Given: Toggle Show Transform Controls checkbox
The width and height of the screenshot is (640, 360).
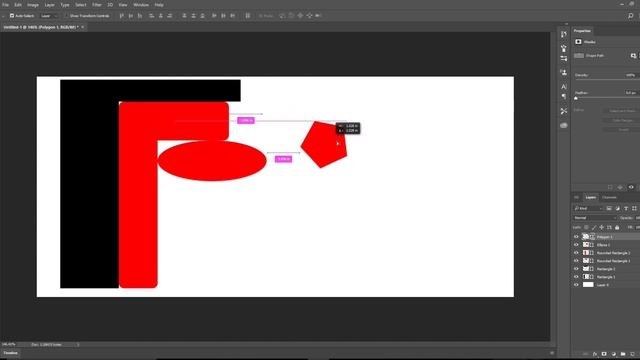Looking at the screenshot, I should pos(67,16).
